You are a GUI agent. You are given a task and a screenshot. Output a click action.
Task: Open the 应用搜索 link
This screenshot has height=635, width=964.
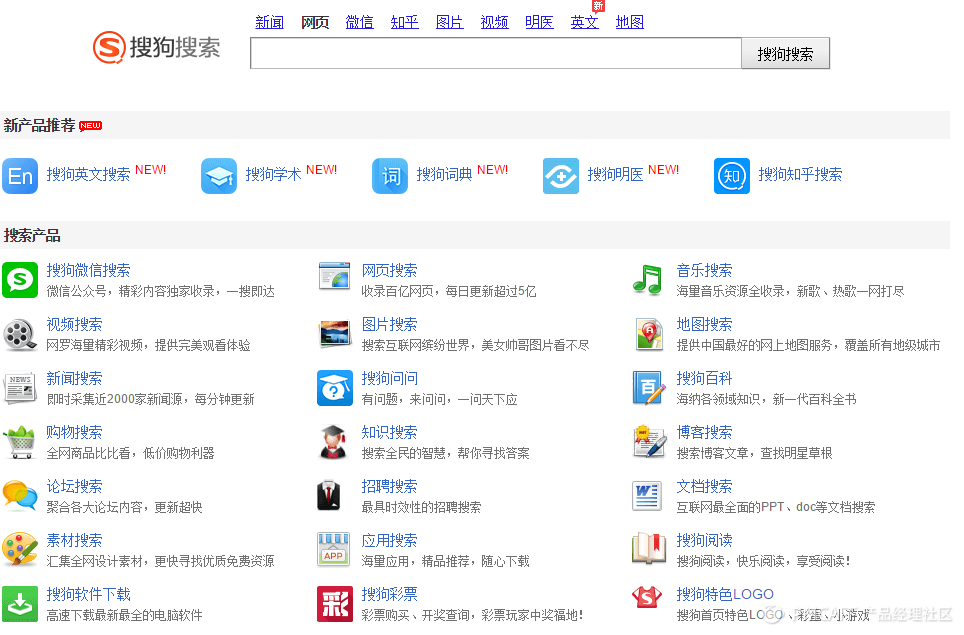click(389, 541)
